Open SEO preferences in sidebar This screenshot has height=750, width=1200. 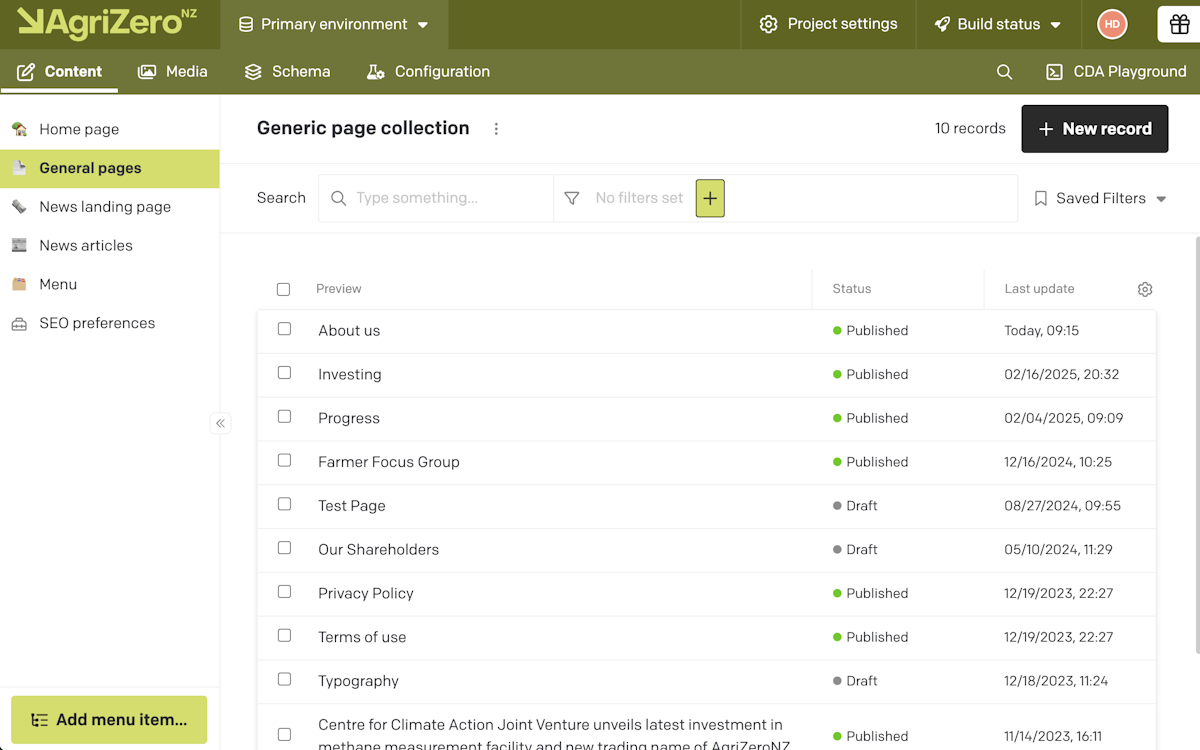click(110, 323)
